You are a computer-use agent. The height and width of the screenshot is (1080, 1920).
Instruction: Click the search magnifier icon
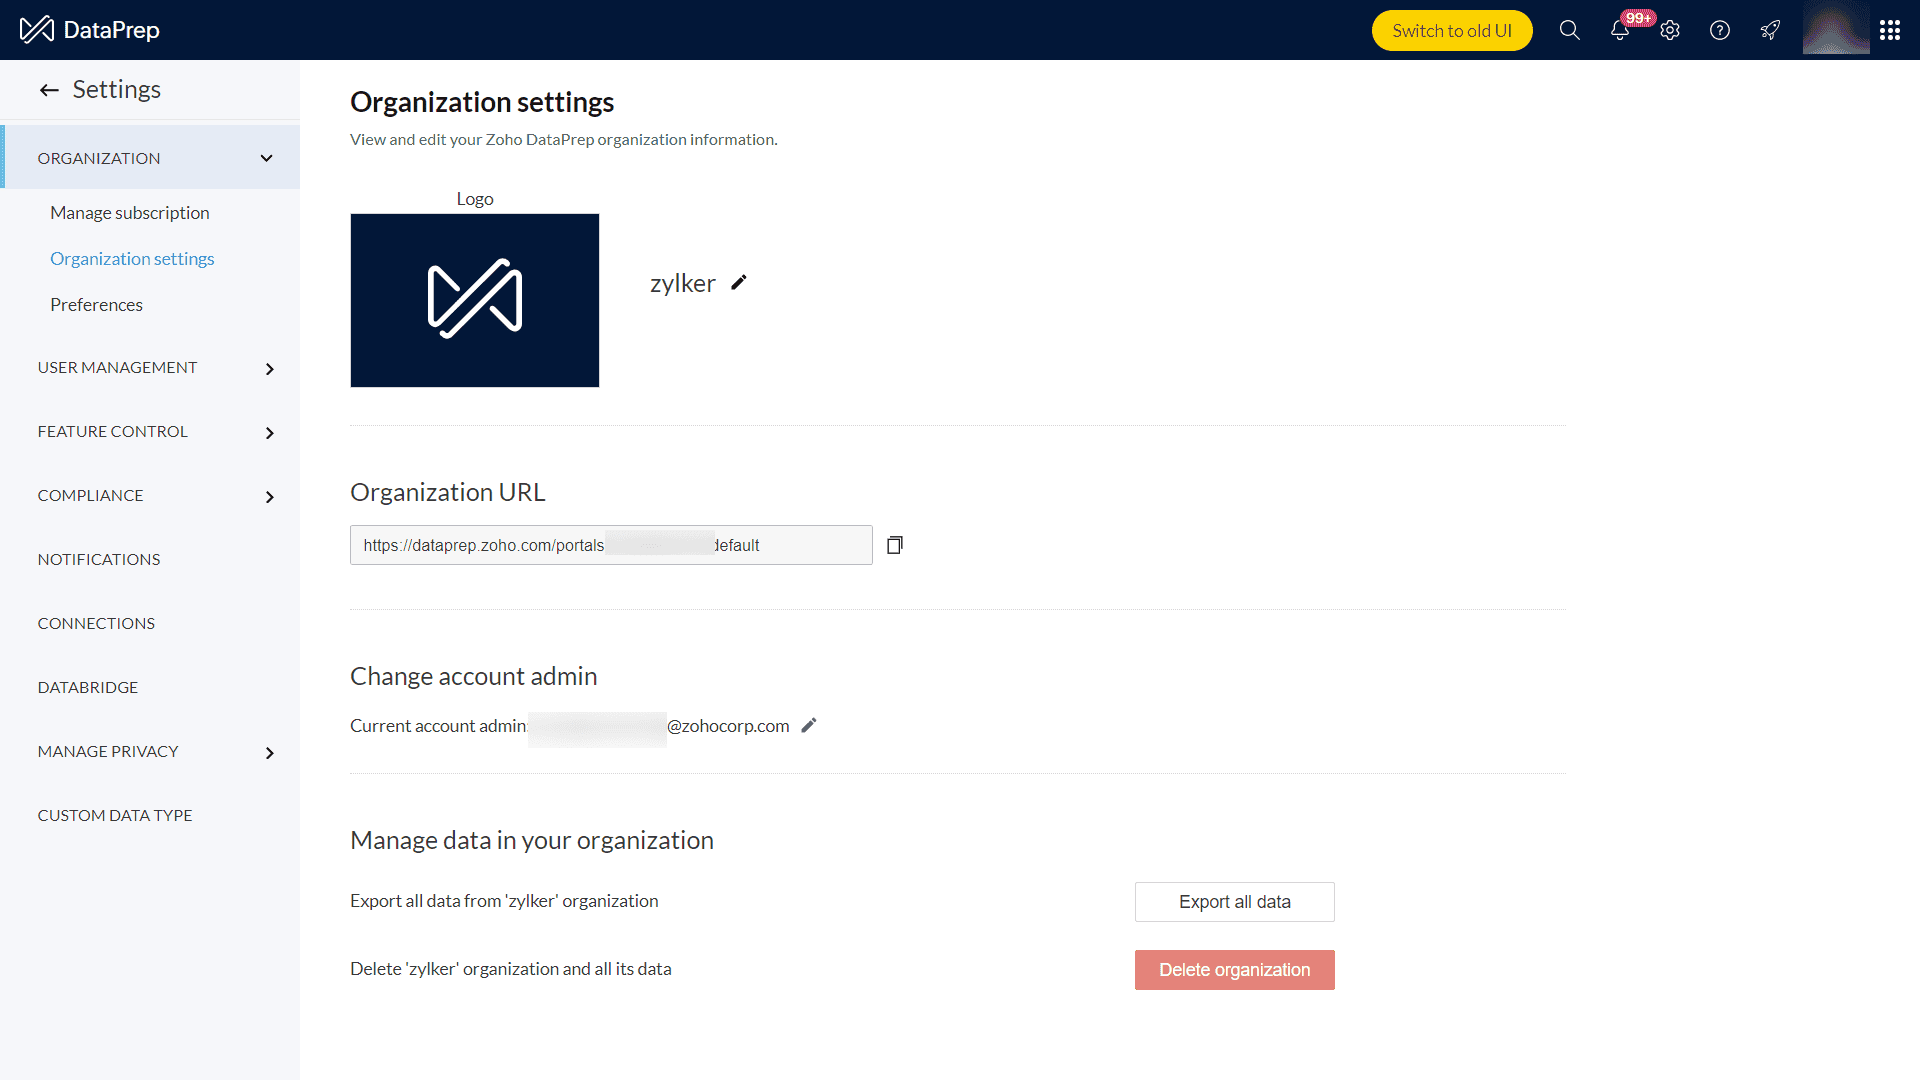click(1569, 30)
